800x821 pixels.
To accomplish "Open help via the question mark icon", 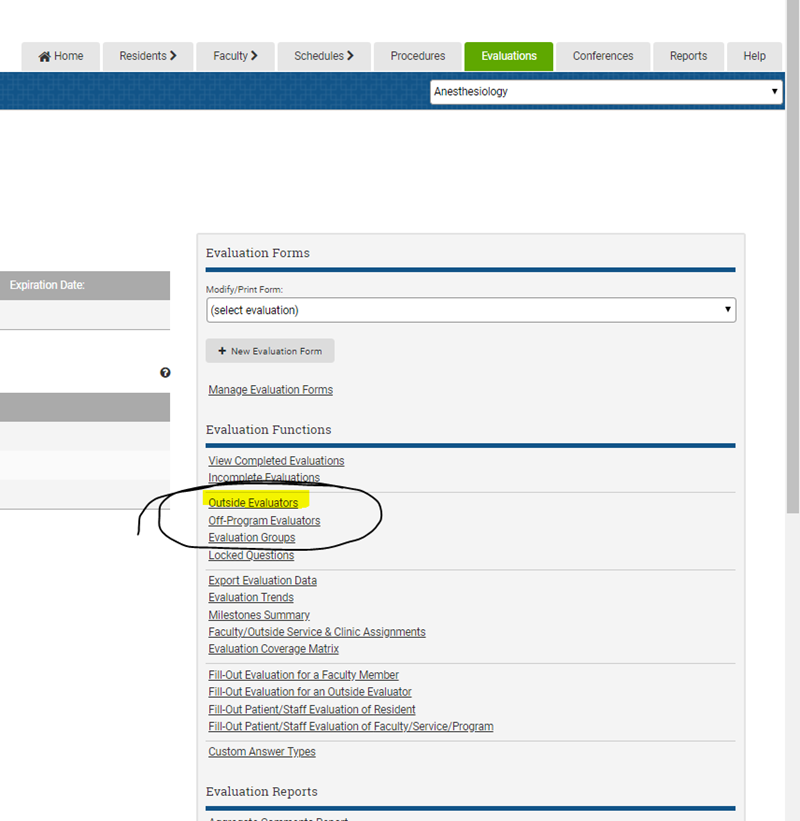I will click(x=165, y=372).
